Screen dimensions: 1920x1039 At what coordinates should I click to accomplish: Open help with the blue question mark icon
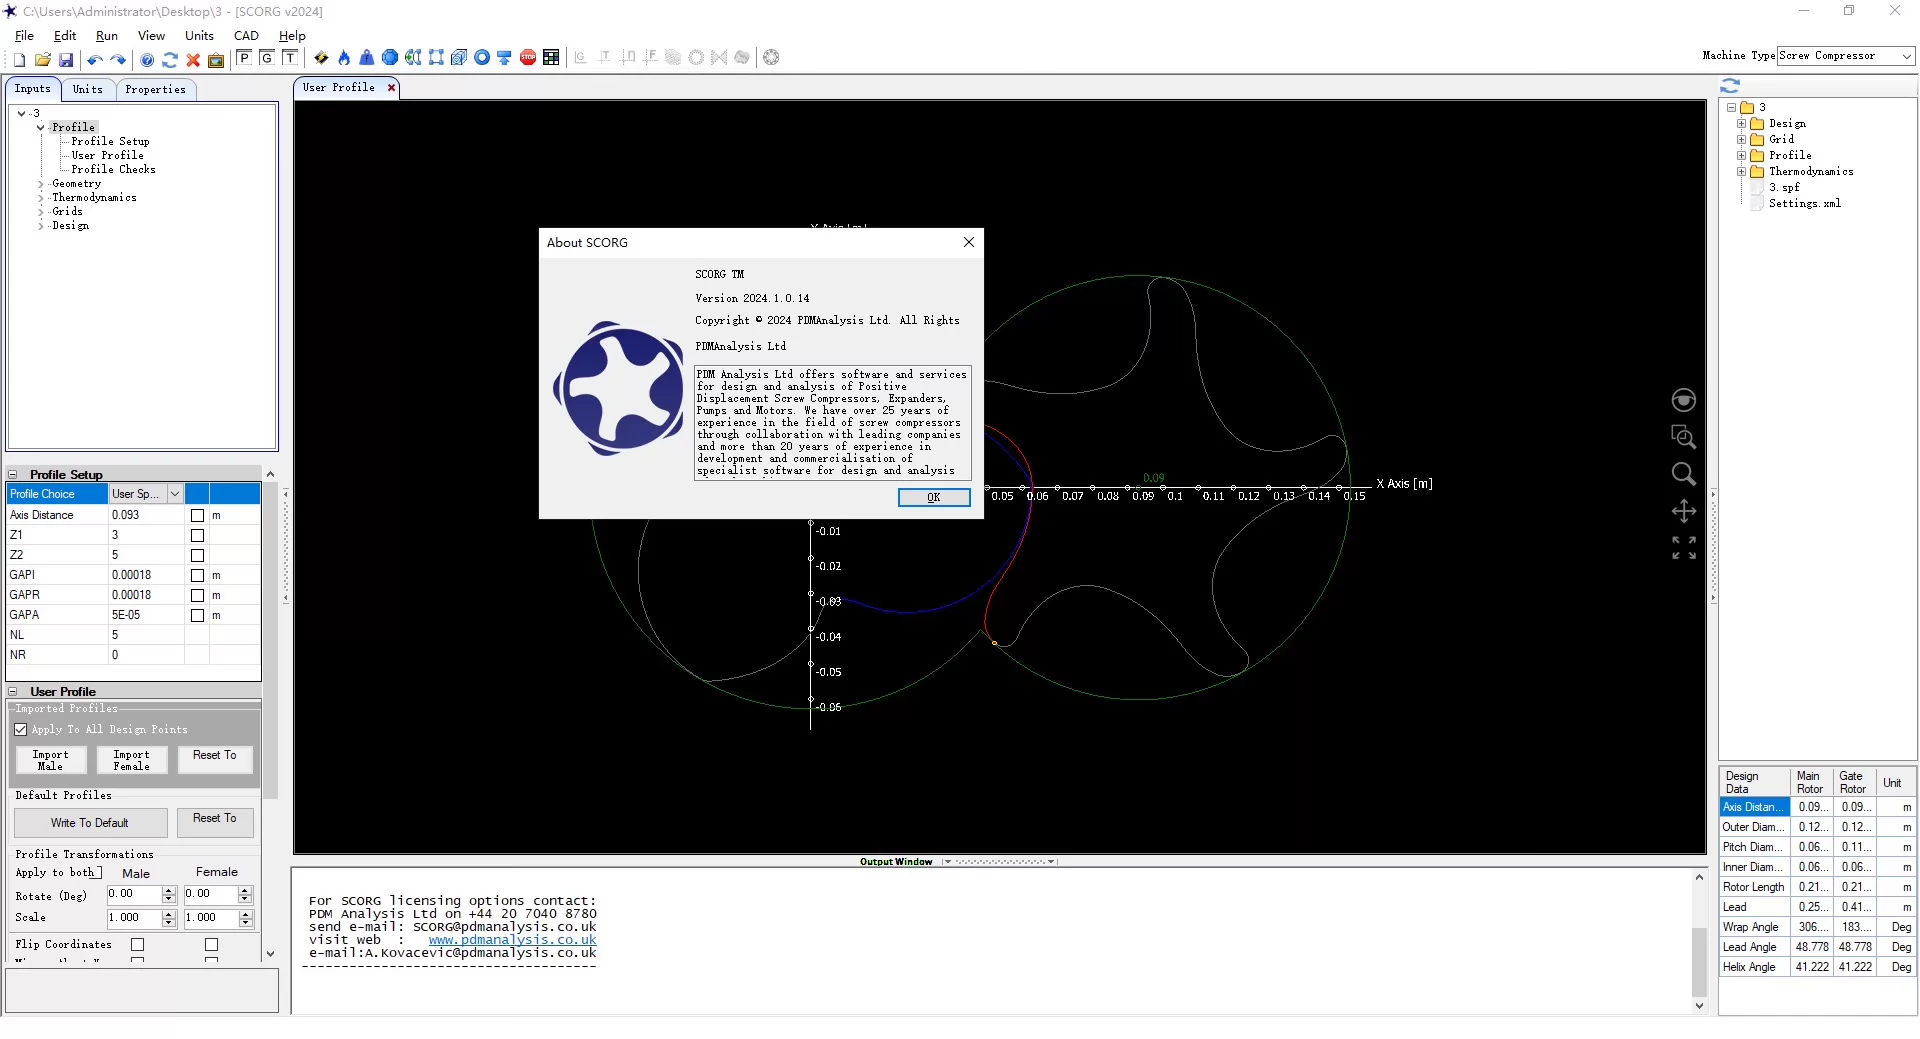147,60
